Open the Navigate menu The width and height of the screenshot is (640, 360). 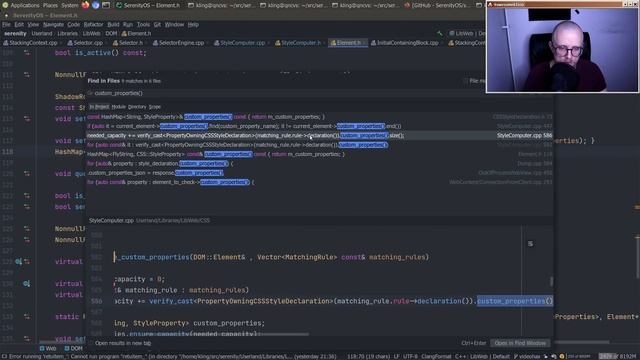pos(53,24)
